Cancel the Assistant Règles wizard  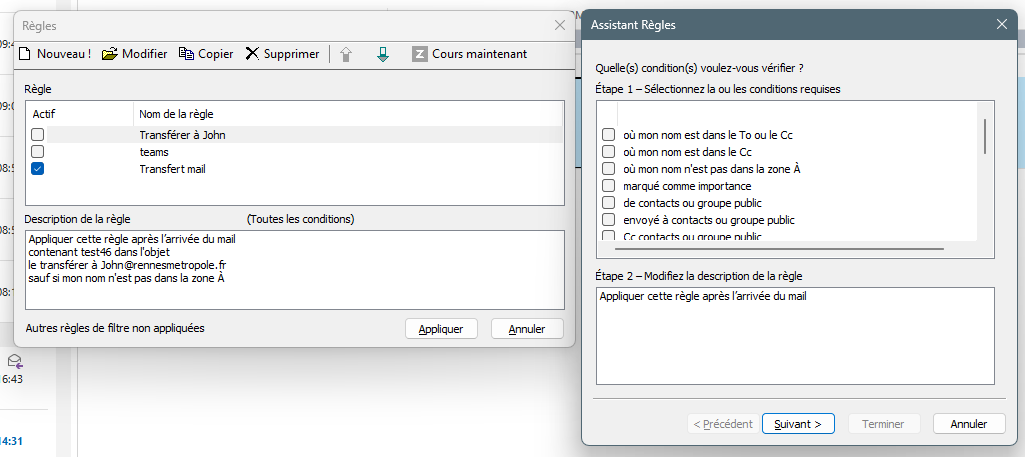click(x=968, y=424)
